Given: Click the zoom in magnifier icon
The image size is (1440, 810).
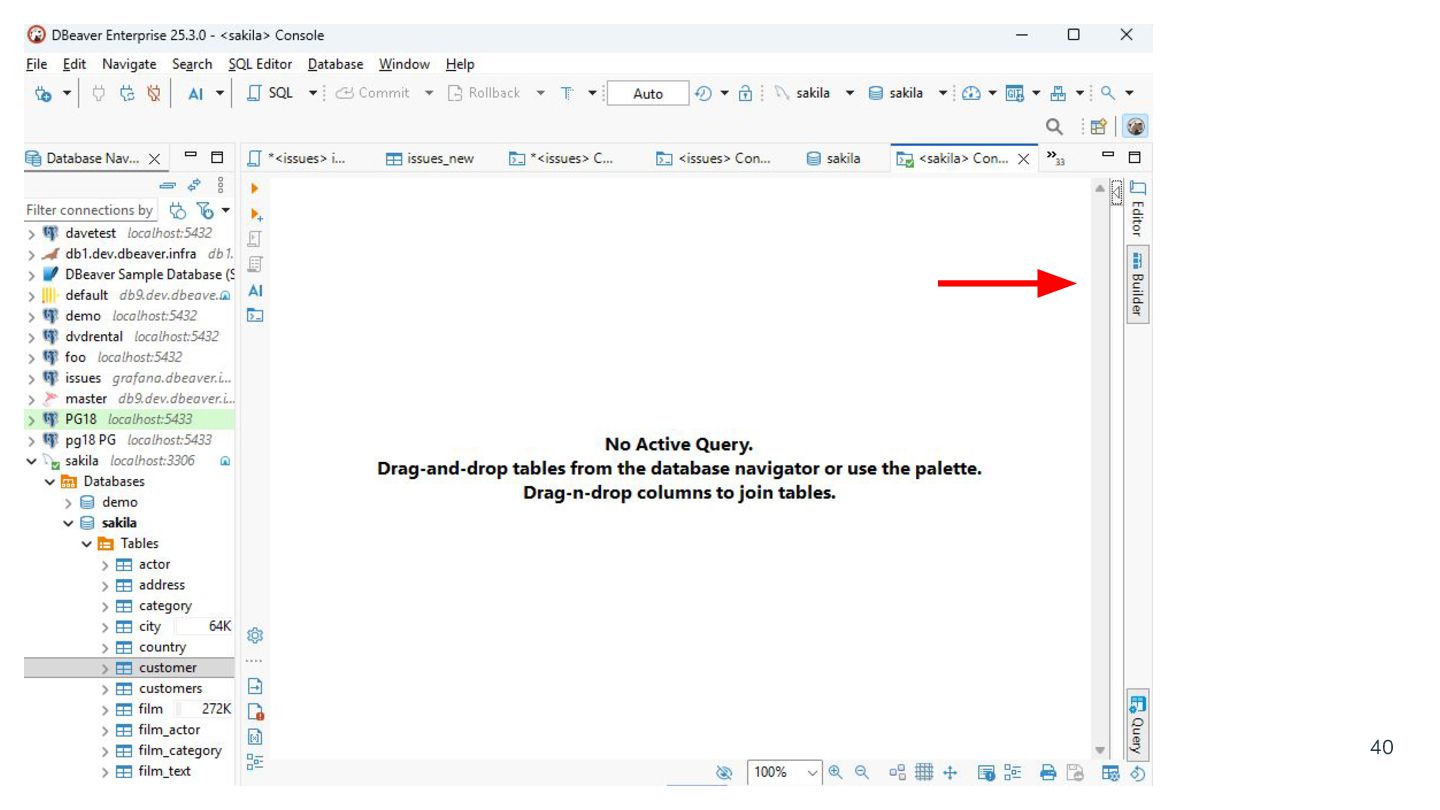Looking at the screenshot, I should 835,772.
